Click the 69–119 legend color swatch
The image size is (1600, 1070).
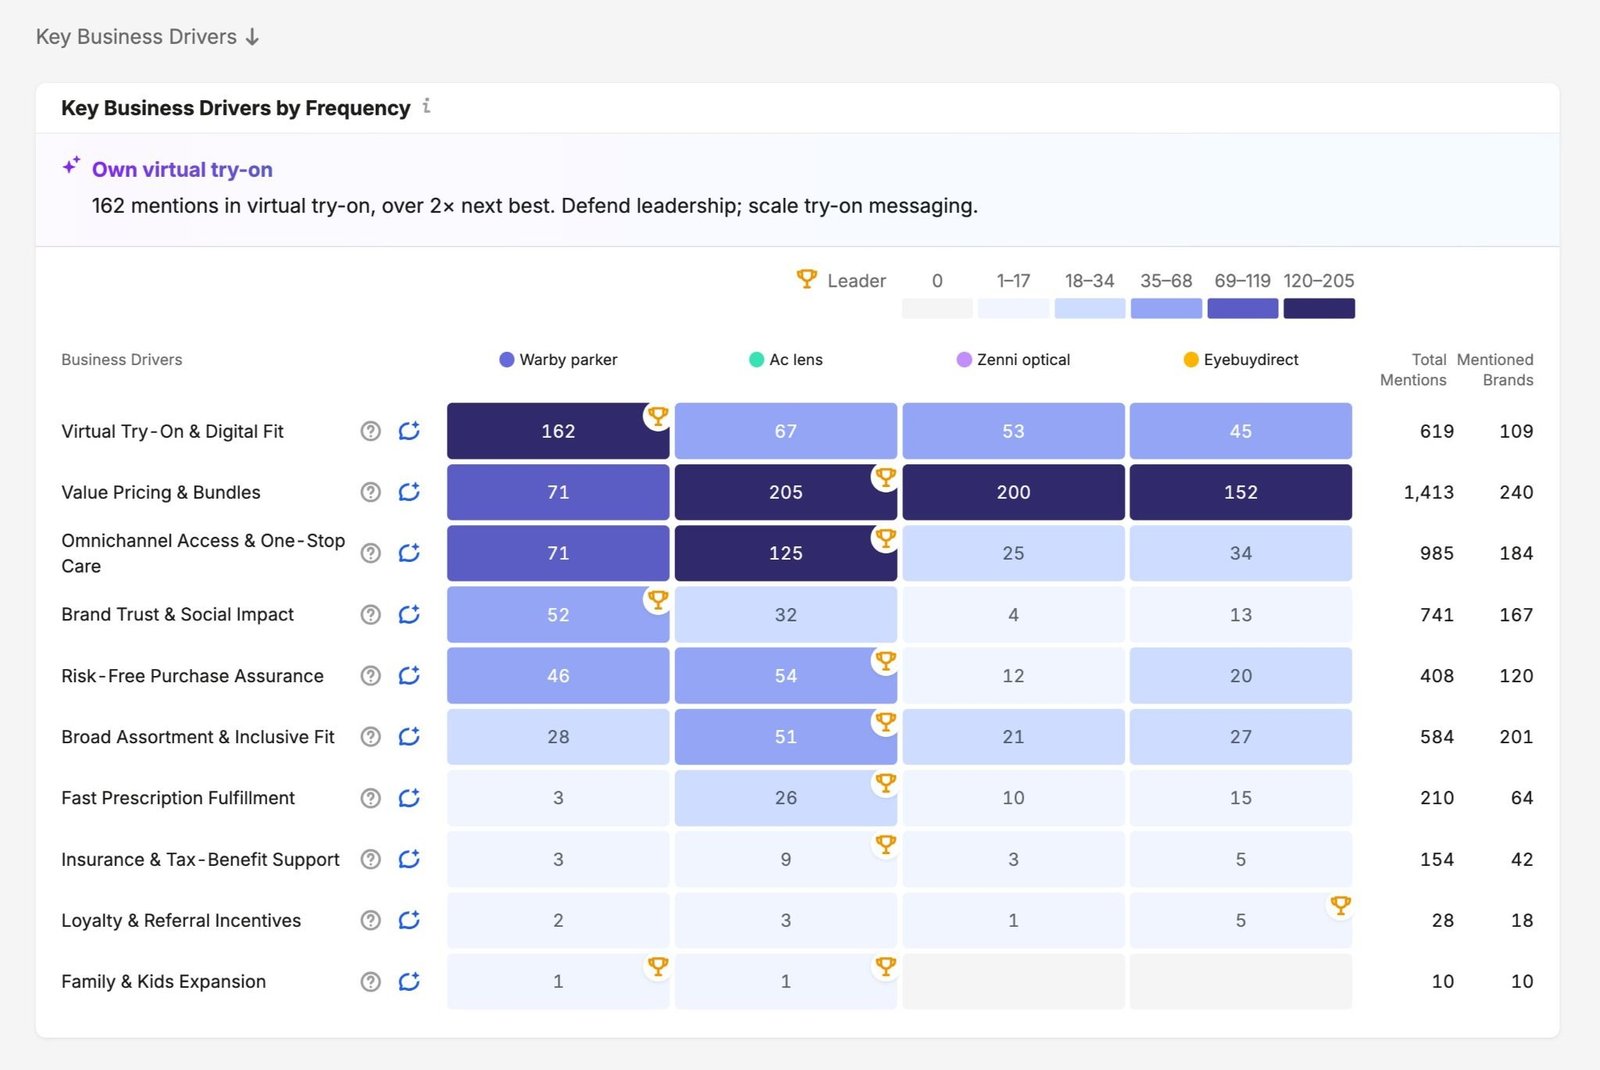[1243, 308]
